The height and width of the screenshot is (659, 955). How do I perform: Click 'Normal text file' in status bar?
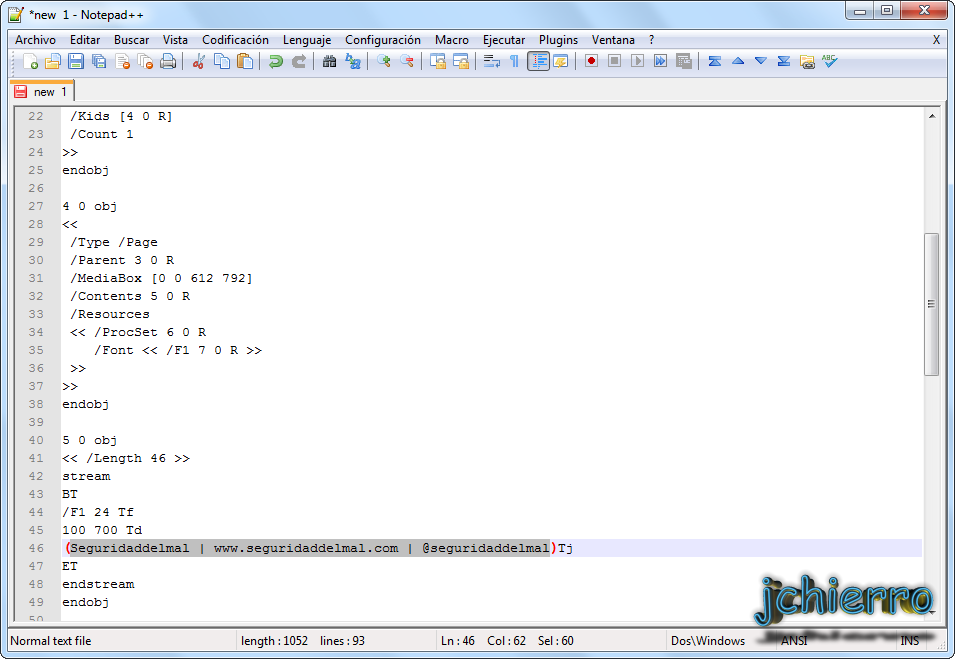(x=51, y=641)
